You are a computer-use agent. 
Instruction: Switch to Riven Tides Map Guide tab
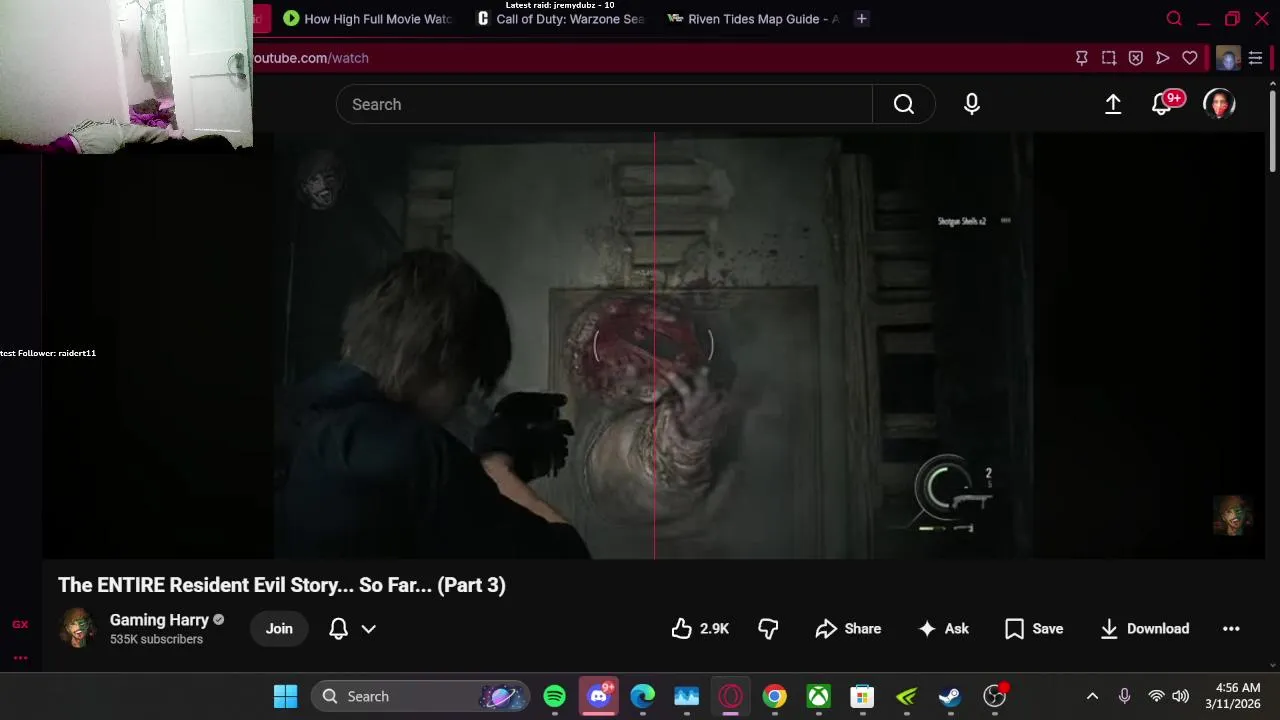point(753,18)
